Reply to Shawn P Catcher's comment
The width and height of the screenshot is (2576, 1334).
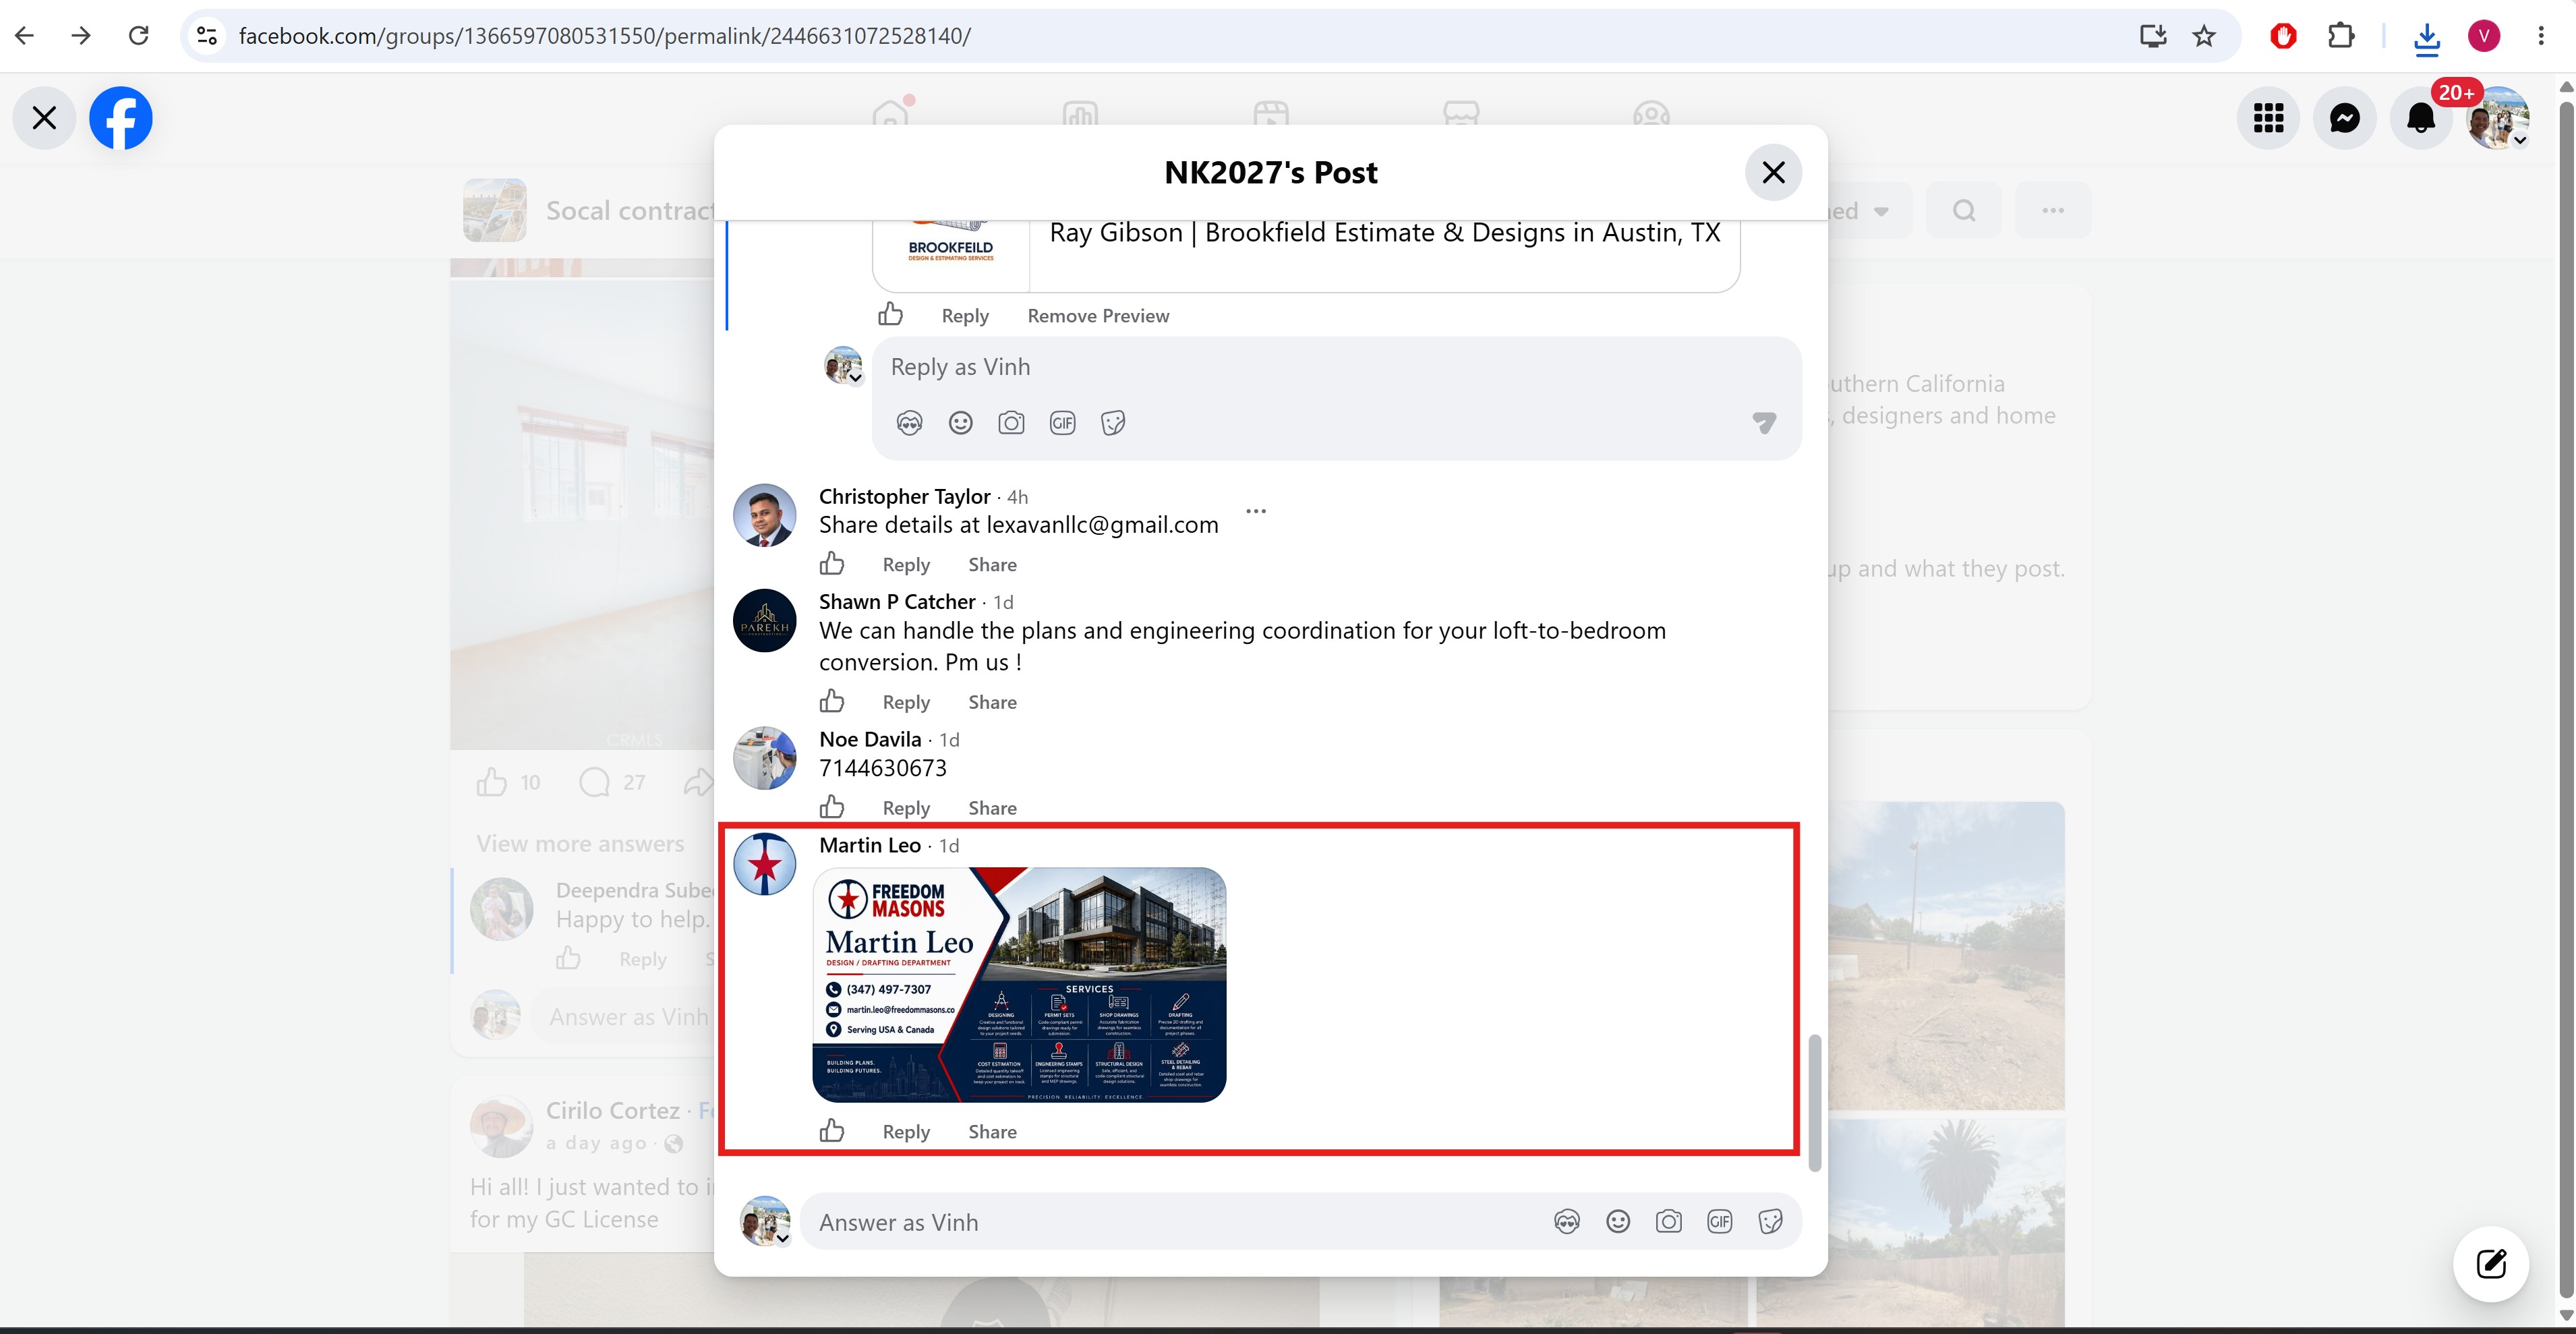point(906,702)
